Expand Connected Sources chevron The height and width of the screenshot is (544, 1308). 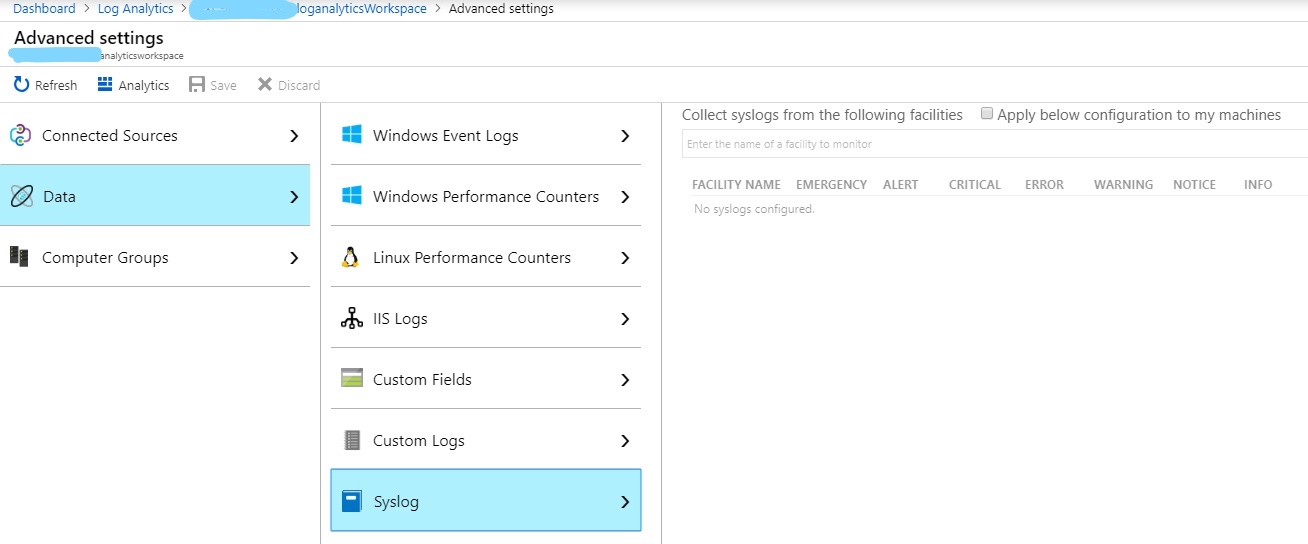(x=294, y=136)
